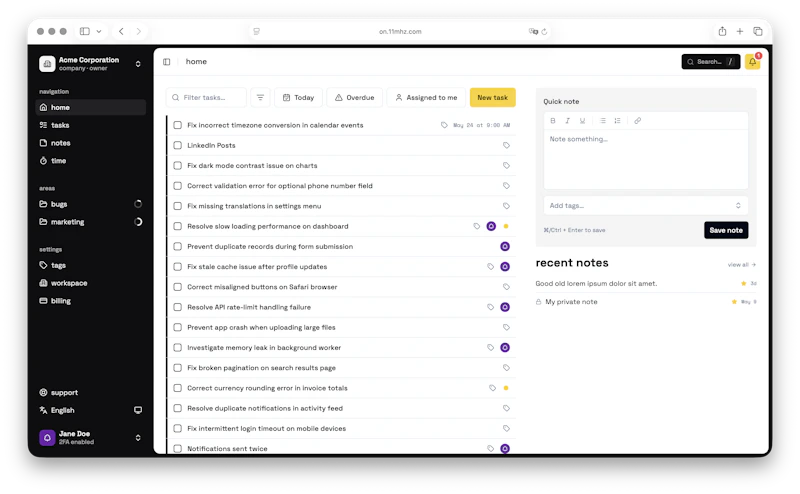Insert bulleted list in Quick note

tap(603, 121)
